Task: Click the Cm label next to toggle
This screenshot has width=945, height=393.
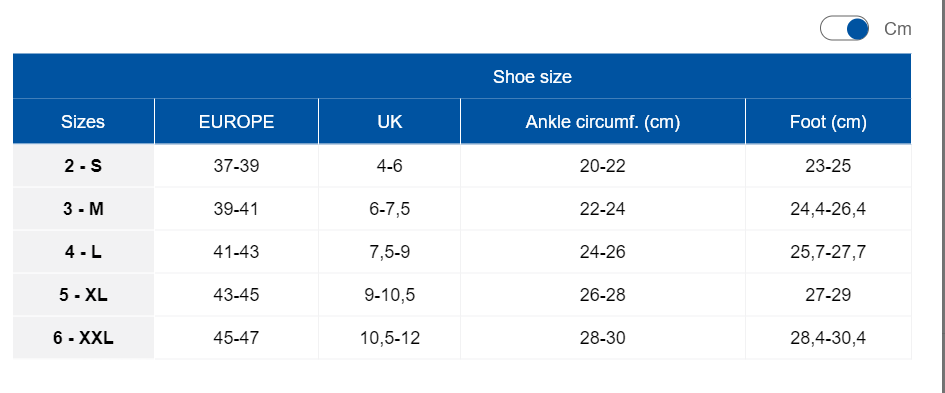Action: pyautogui.click(x=897, y=29)
